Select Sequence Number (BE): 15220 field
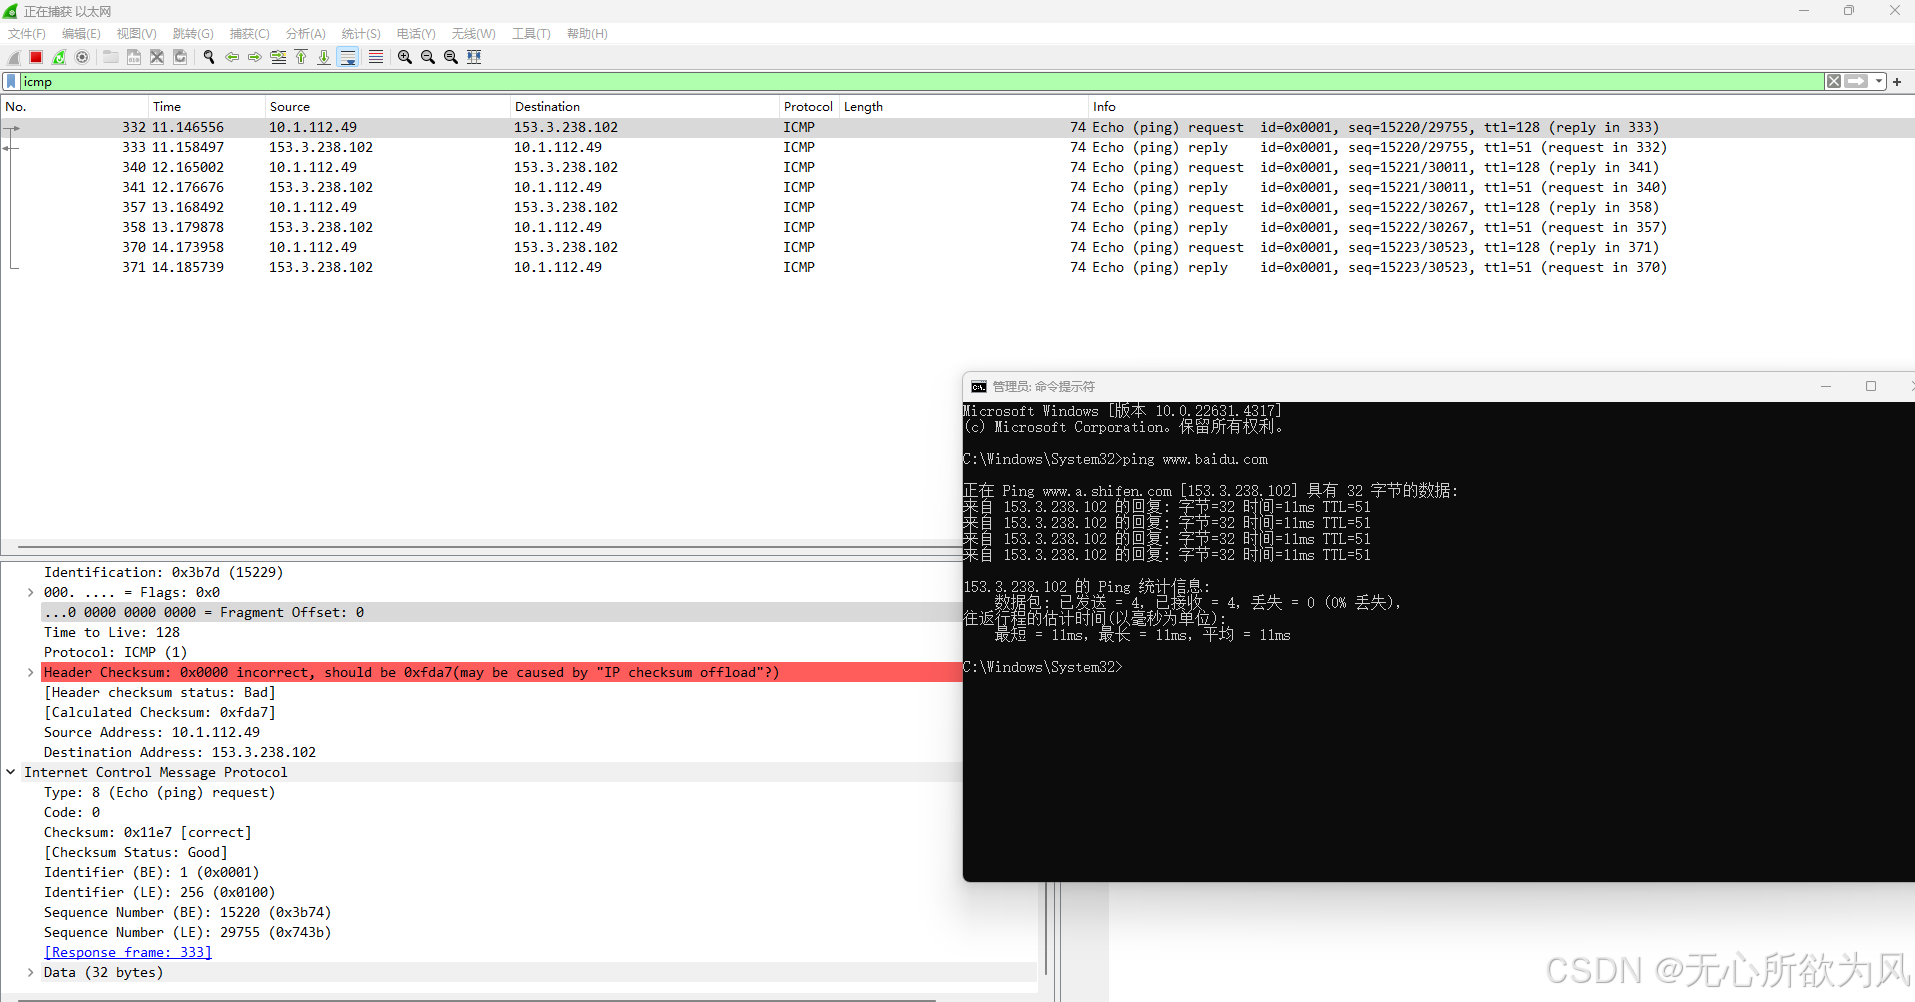Screen dimensions: 1915x1002 click(187, 913)
